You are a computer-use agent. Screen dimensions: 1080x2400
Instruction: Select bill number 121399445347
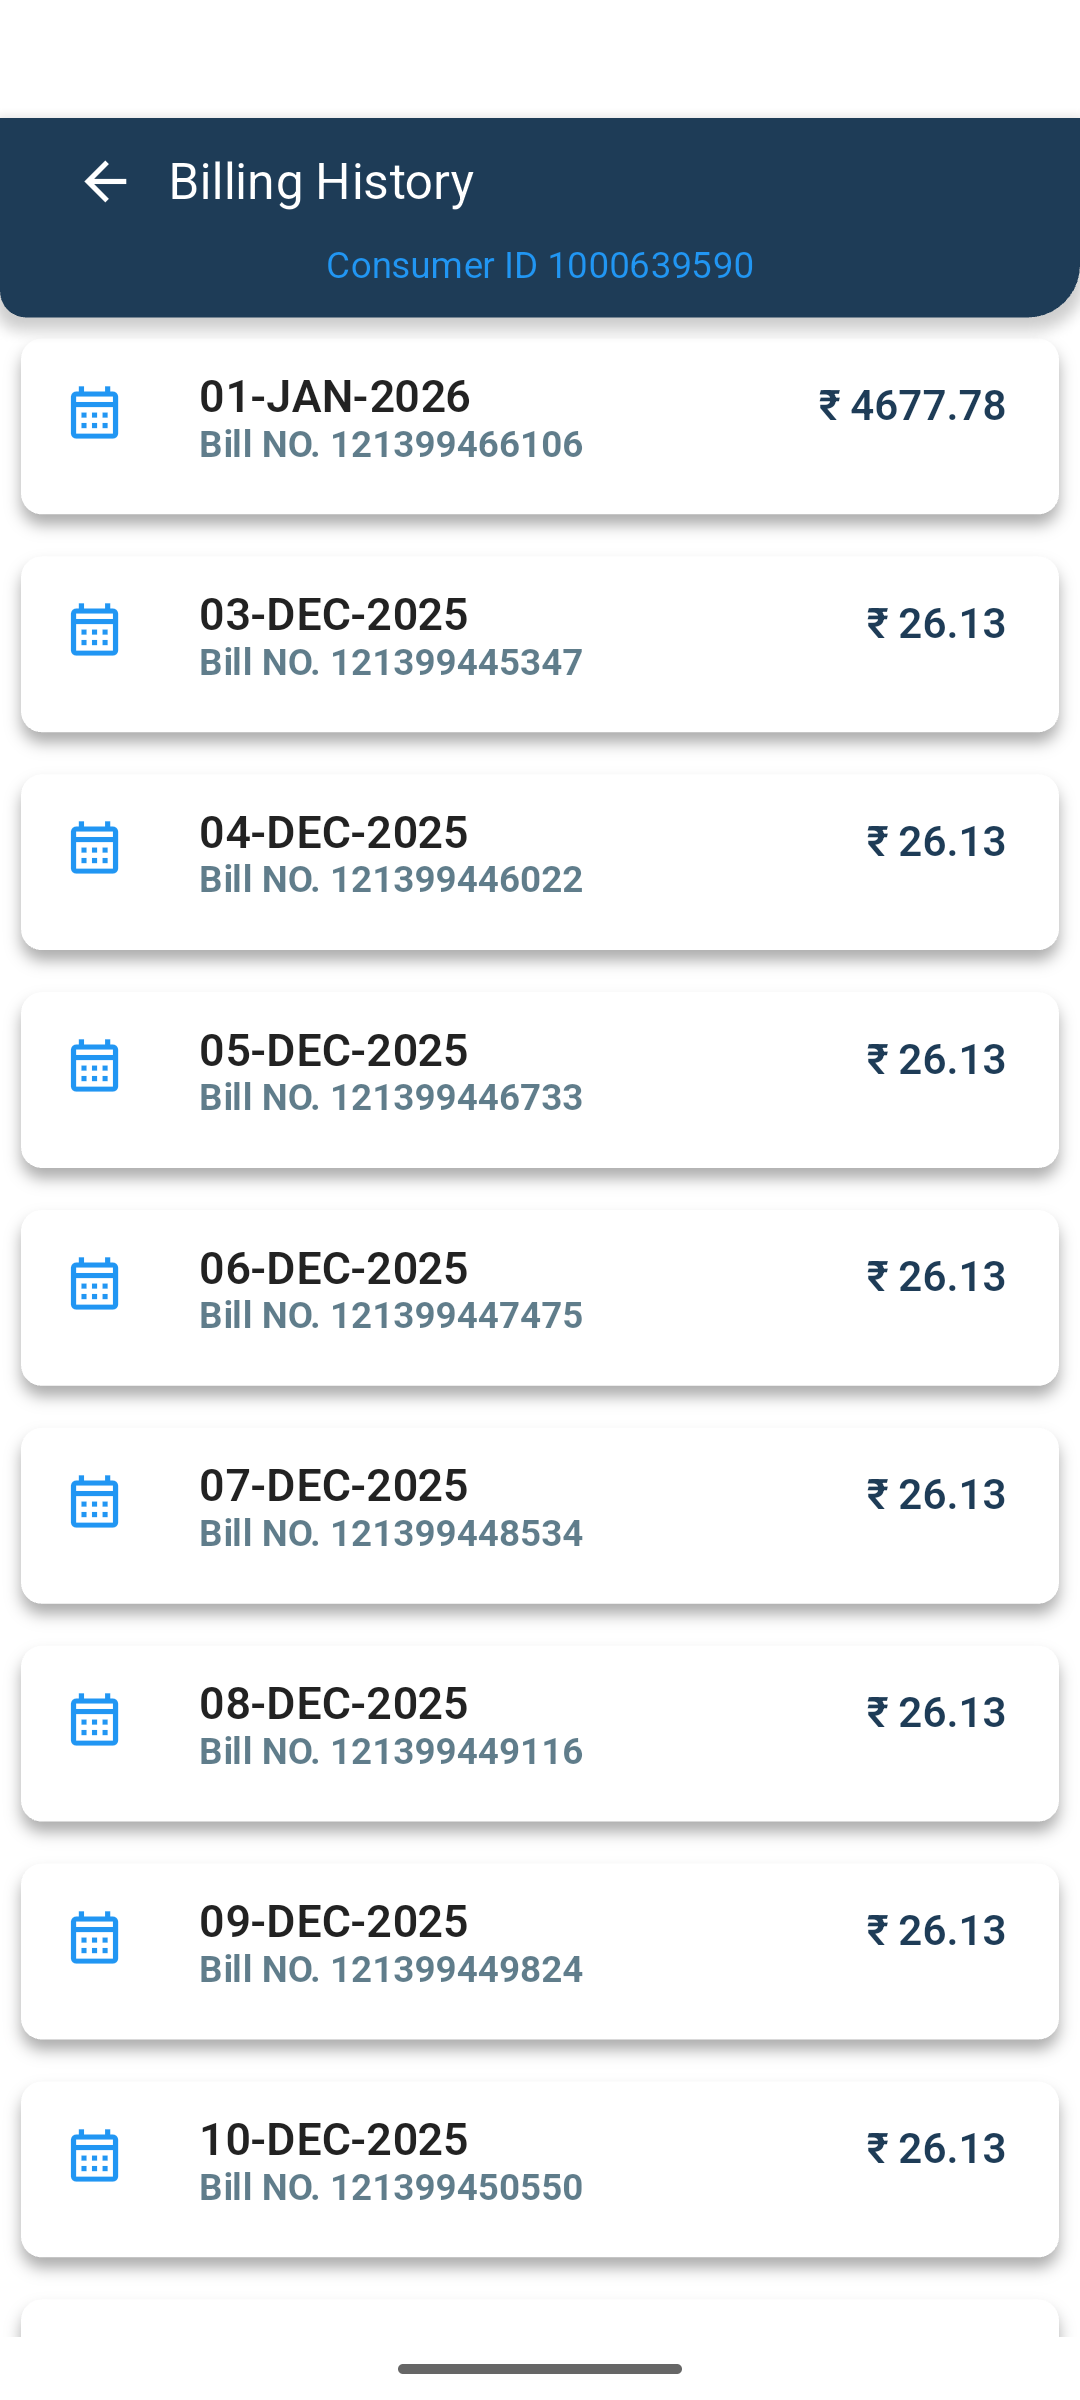point(391,662)
